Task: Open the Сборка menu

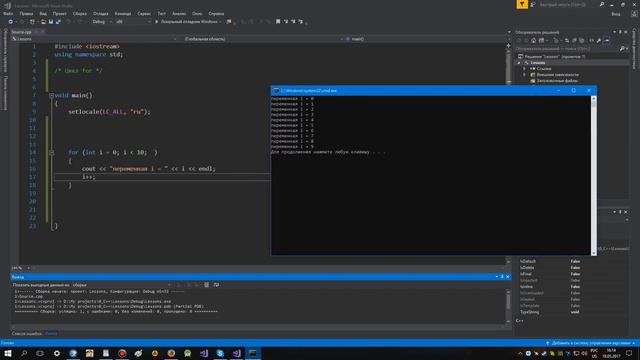Action: tap(80, 13)
